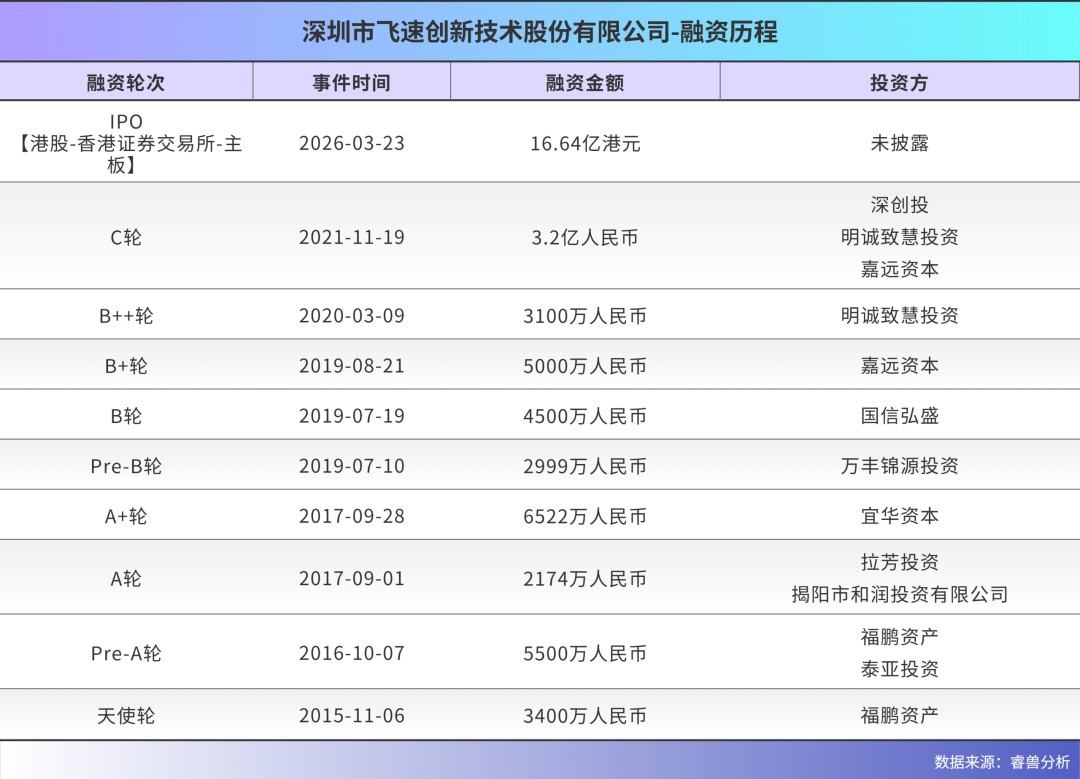Open investor 深创投 in the C轮 row
The width and height of the screenshot is (1080, 779).
coord(899,205)
